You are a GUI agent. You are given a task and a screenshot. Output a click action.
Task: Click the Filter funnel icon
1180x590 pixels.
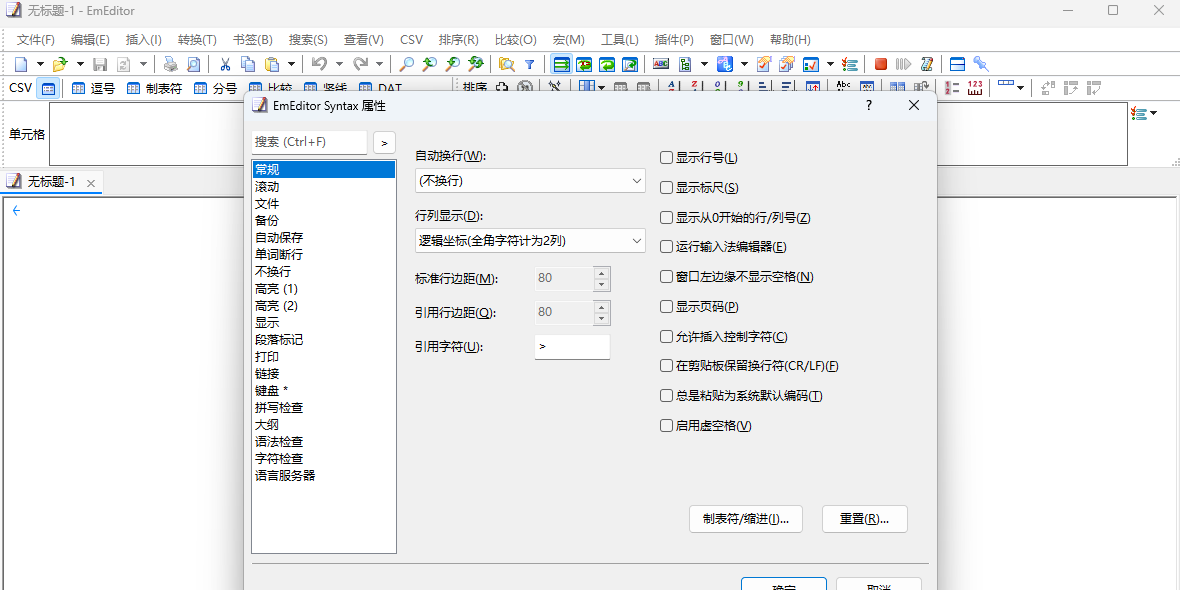(x=530, y=64)
